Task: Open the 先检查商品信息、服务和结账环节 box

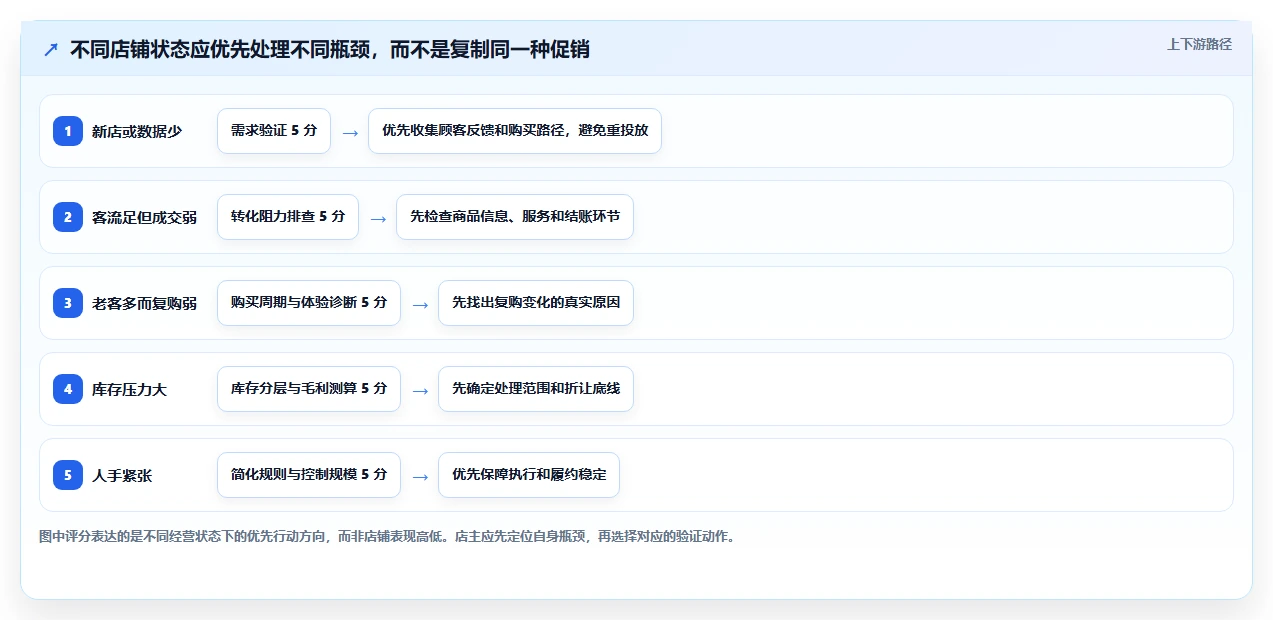Action: coord(515,217)
